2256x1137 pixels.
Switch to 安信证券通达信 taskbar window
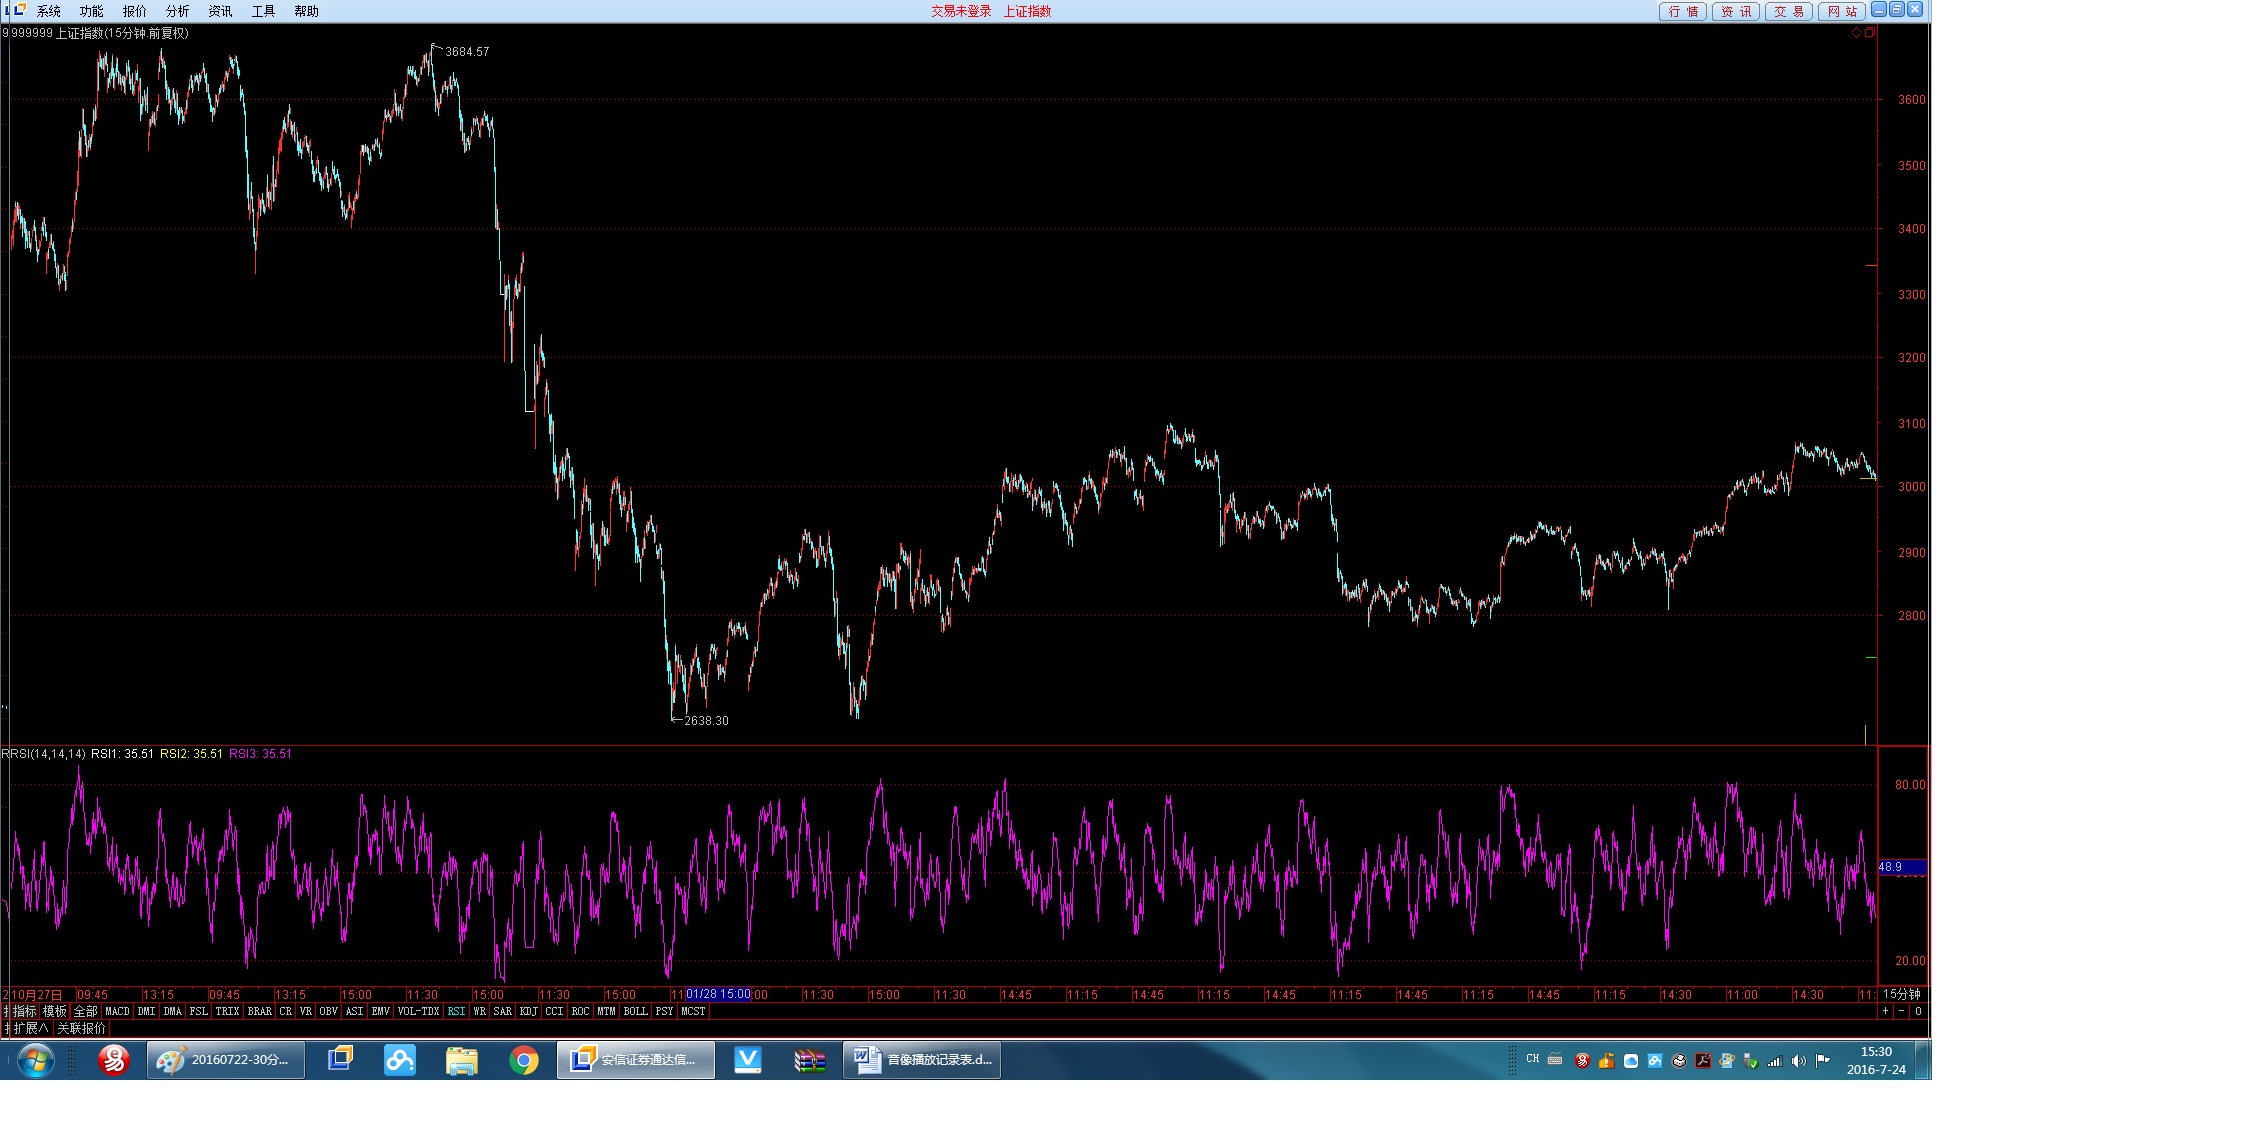coord(636,1060)
